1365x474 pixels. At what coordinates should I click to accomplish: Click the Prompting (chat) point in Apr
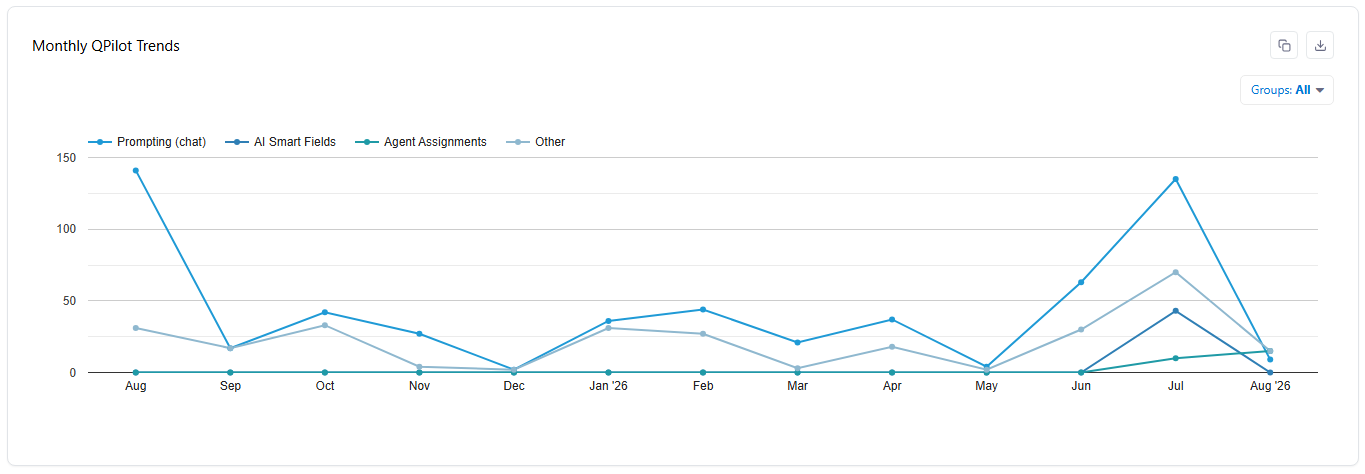click(x=892, y=319)
